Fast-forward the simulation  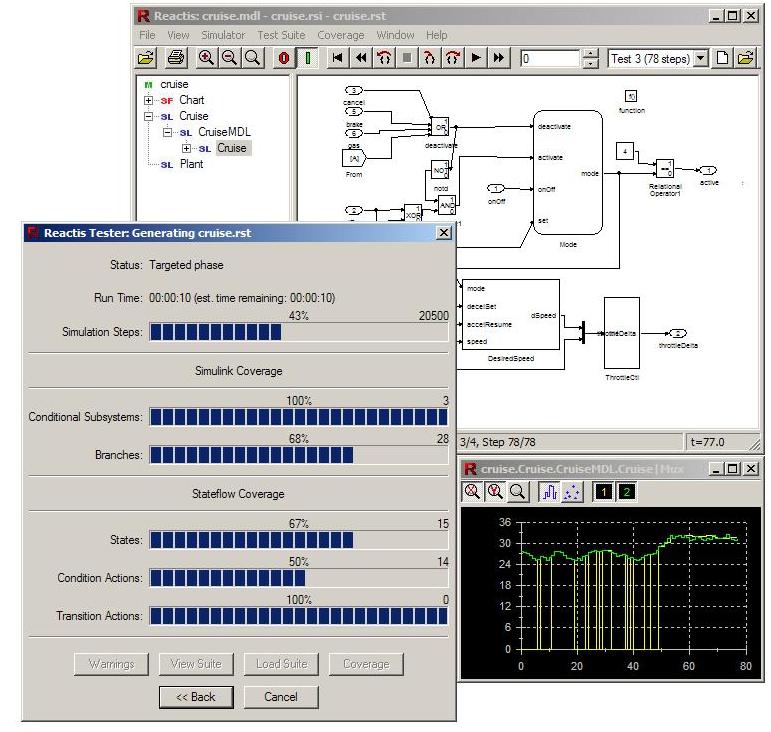pyautogui.click(x=499, y=58)
